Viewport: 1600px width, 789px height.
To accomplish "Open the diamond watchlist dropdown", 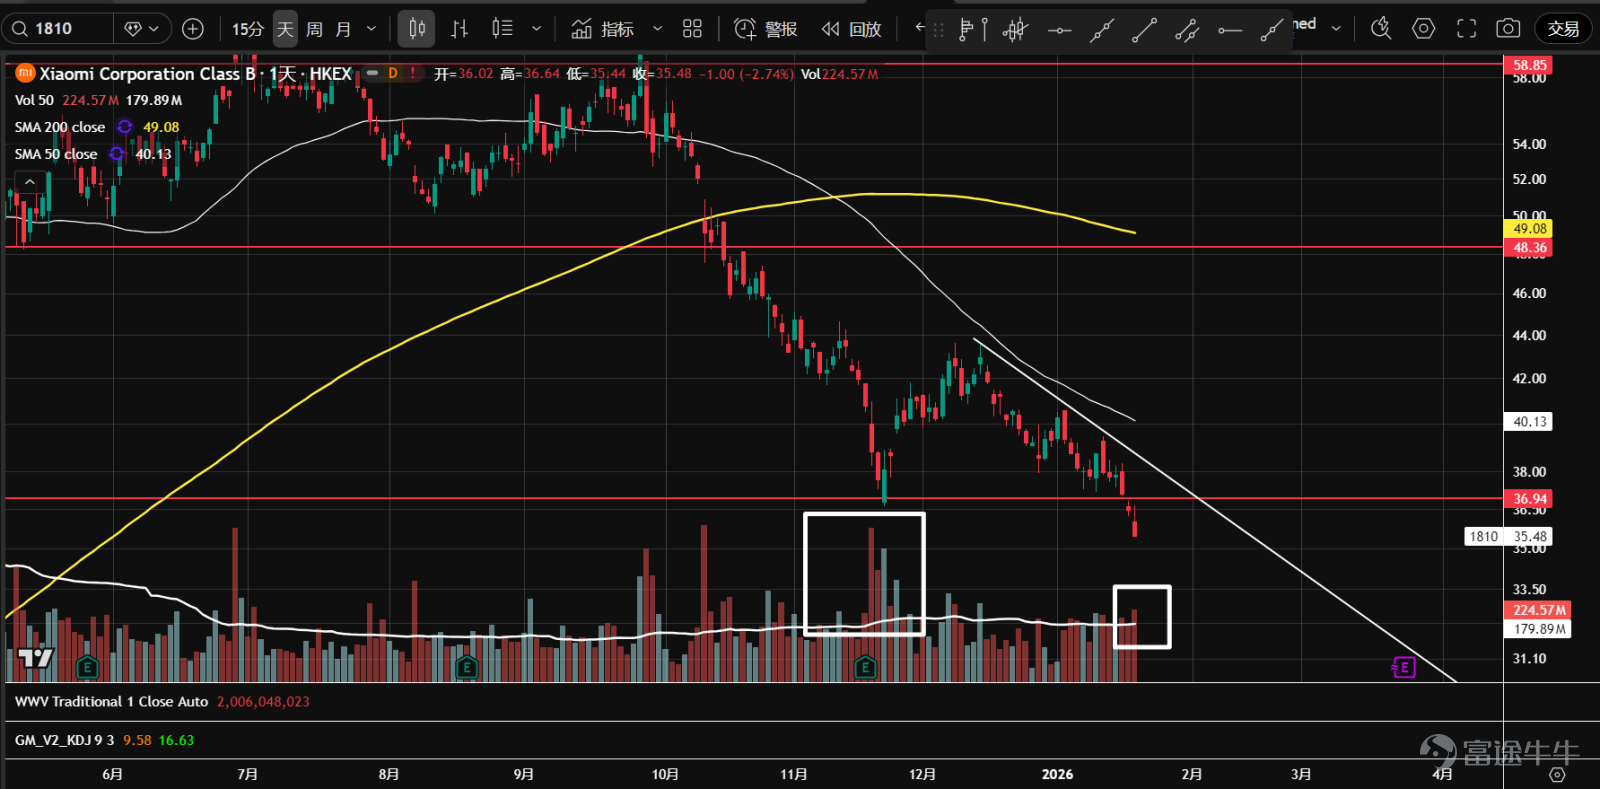I will click(x=141, y=29).
